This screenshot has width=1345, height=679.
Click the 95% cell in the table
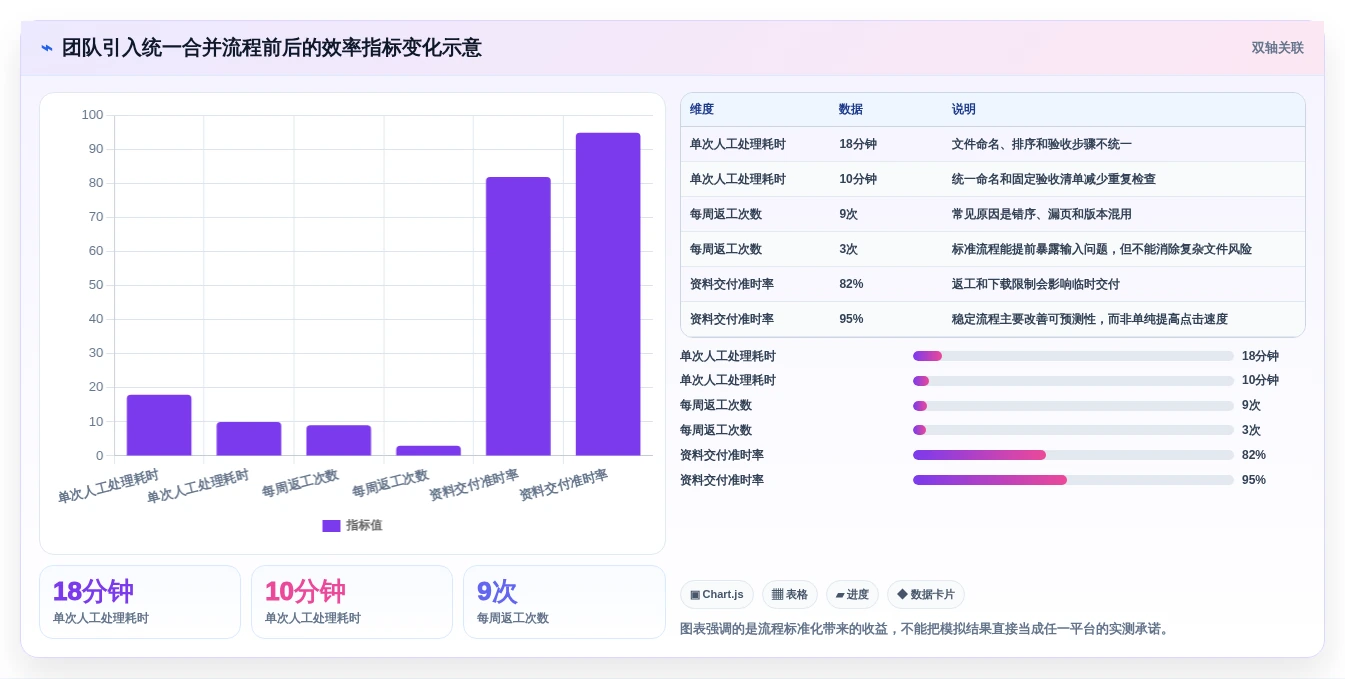[851, 320]
